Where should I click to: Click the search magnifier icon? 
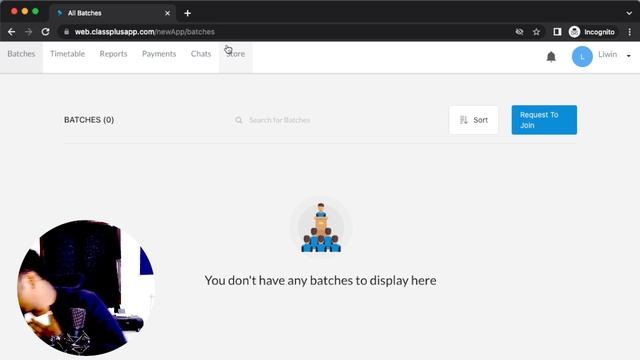(238, 120)
